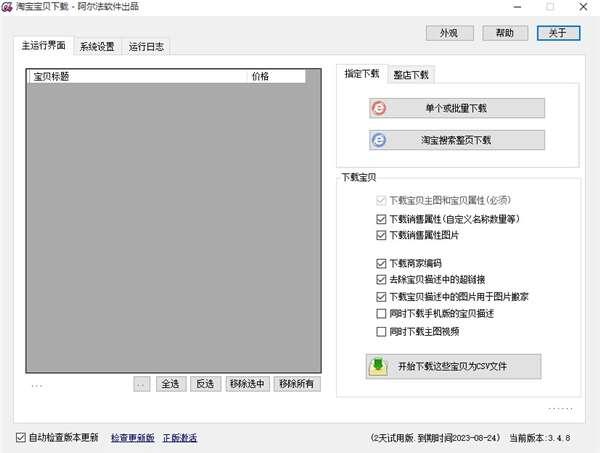Uncheck 去除宝贝描述中的超链接
The height and width of the screenshot is (453, 600).
[381, 280]
